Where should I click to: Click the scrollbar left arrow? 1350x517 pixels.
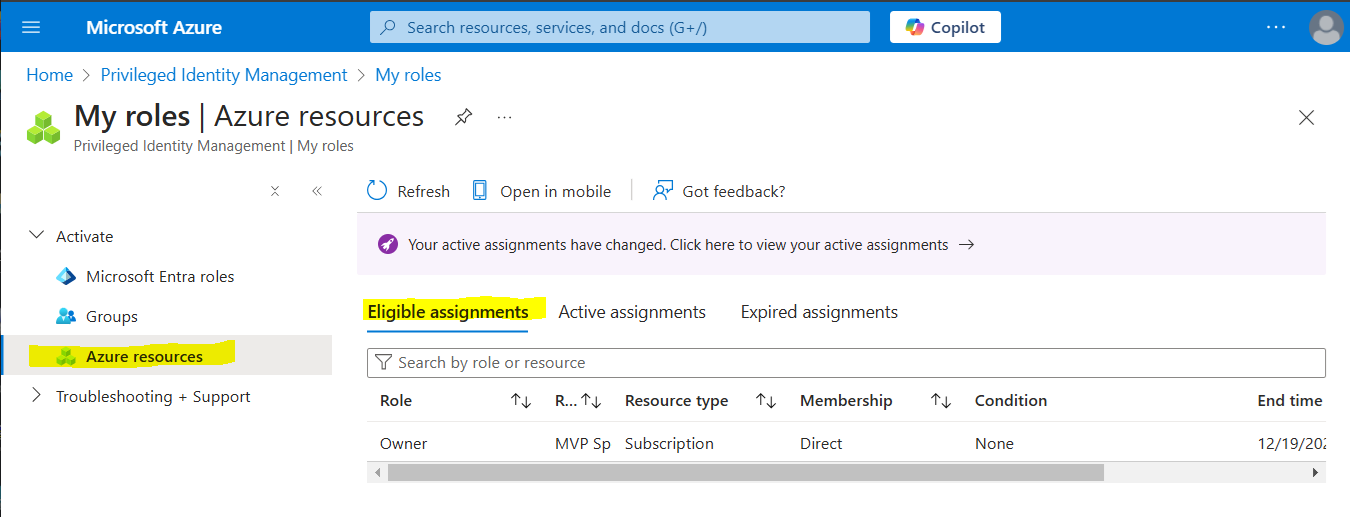(377, 472)
